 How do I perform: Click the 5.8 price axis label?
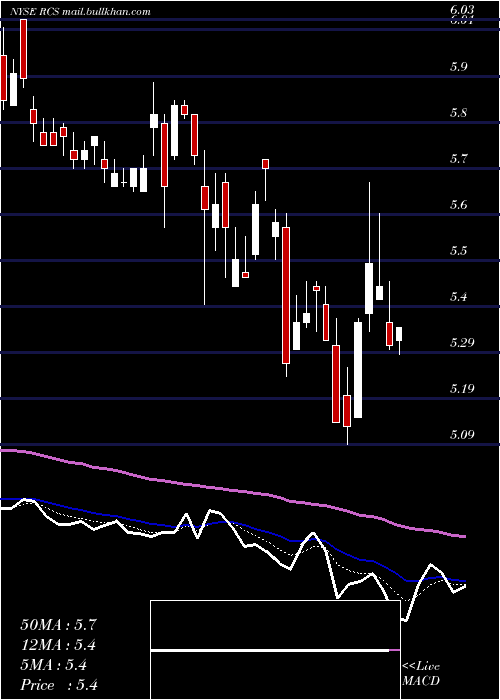coord(458,112)
